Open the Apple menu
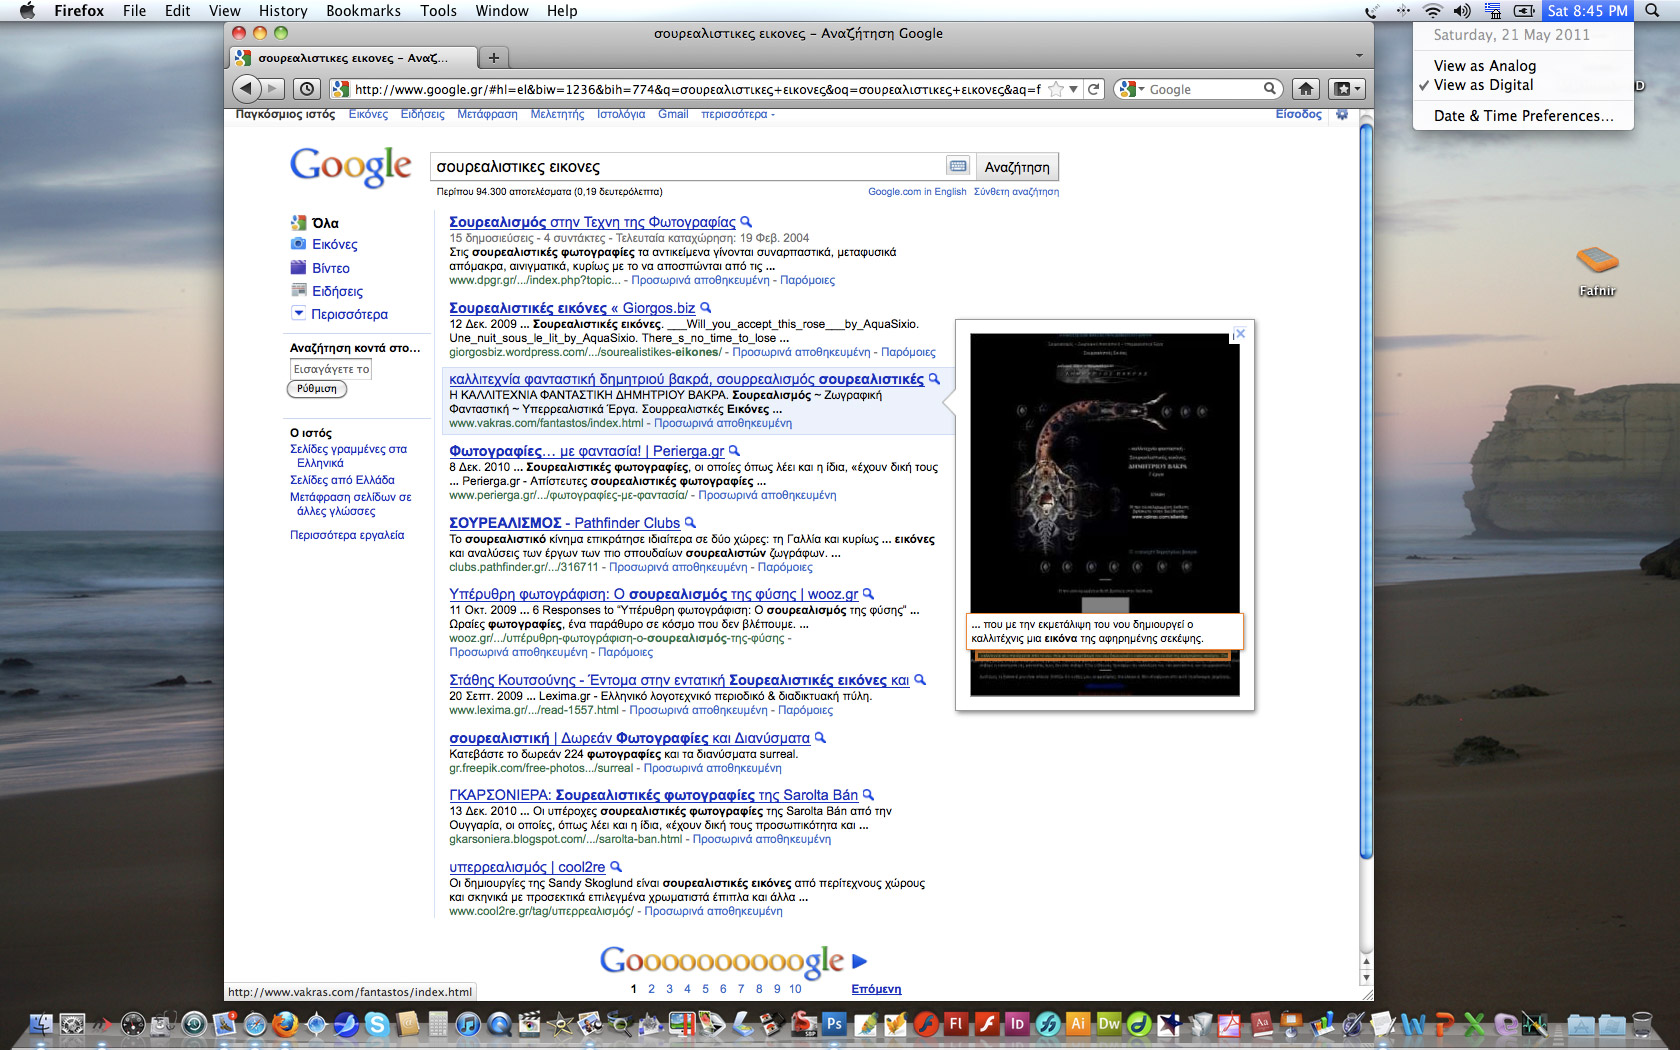 pos(27,11)
